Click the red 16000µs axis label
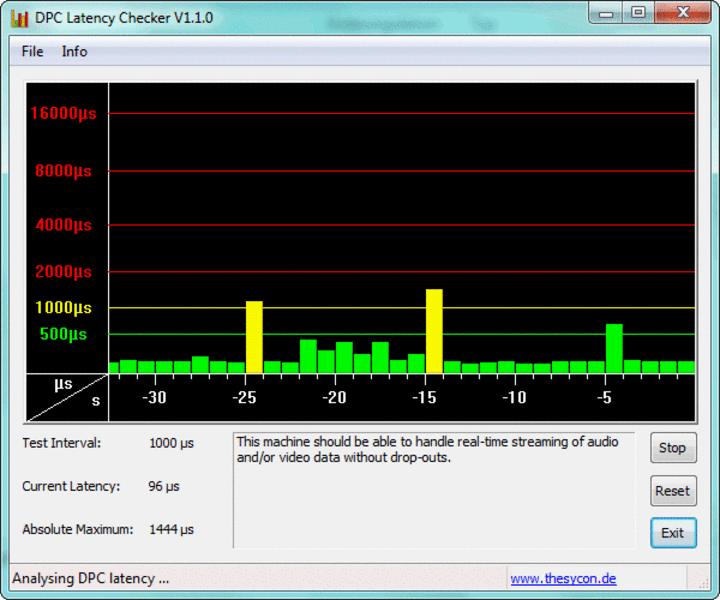The height and width of the screenshot is (600, 720). coord(63,113)
